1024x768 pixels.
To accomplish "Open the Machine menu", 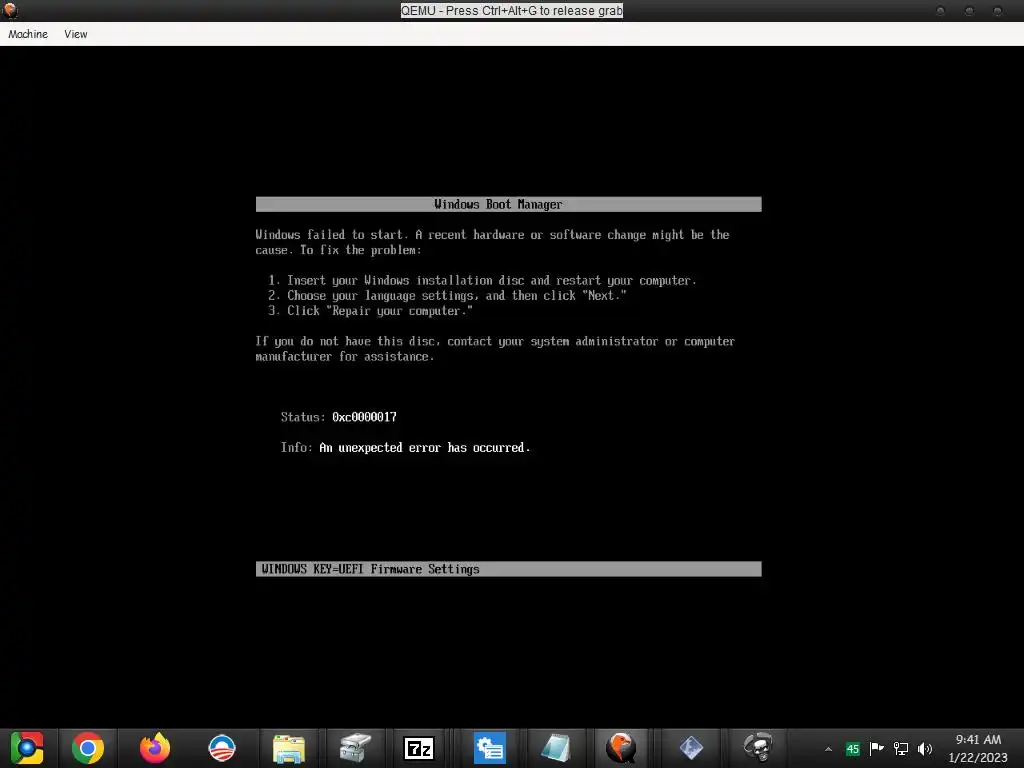I will [27, 34].
